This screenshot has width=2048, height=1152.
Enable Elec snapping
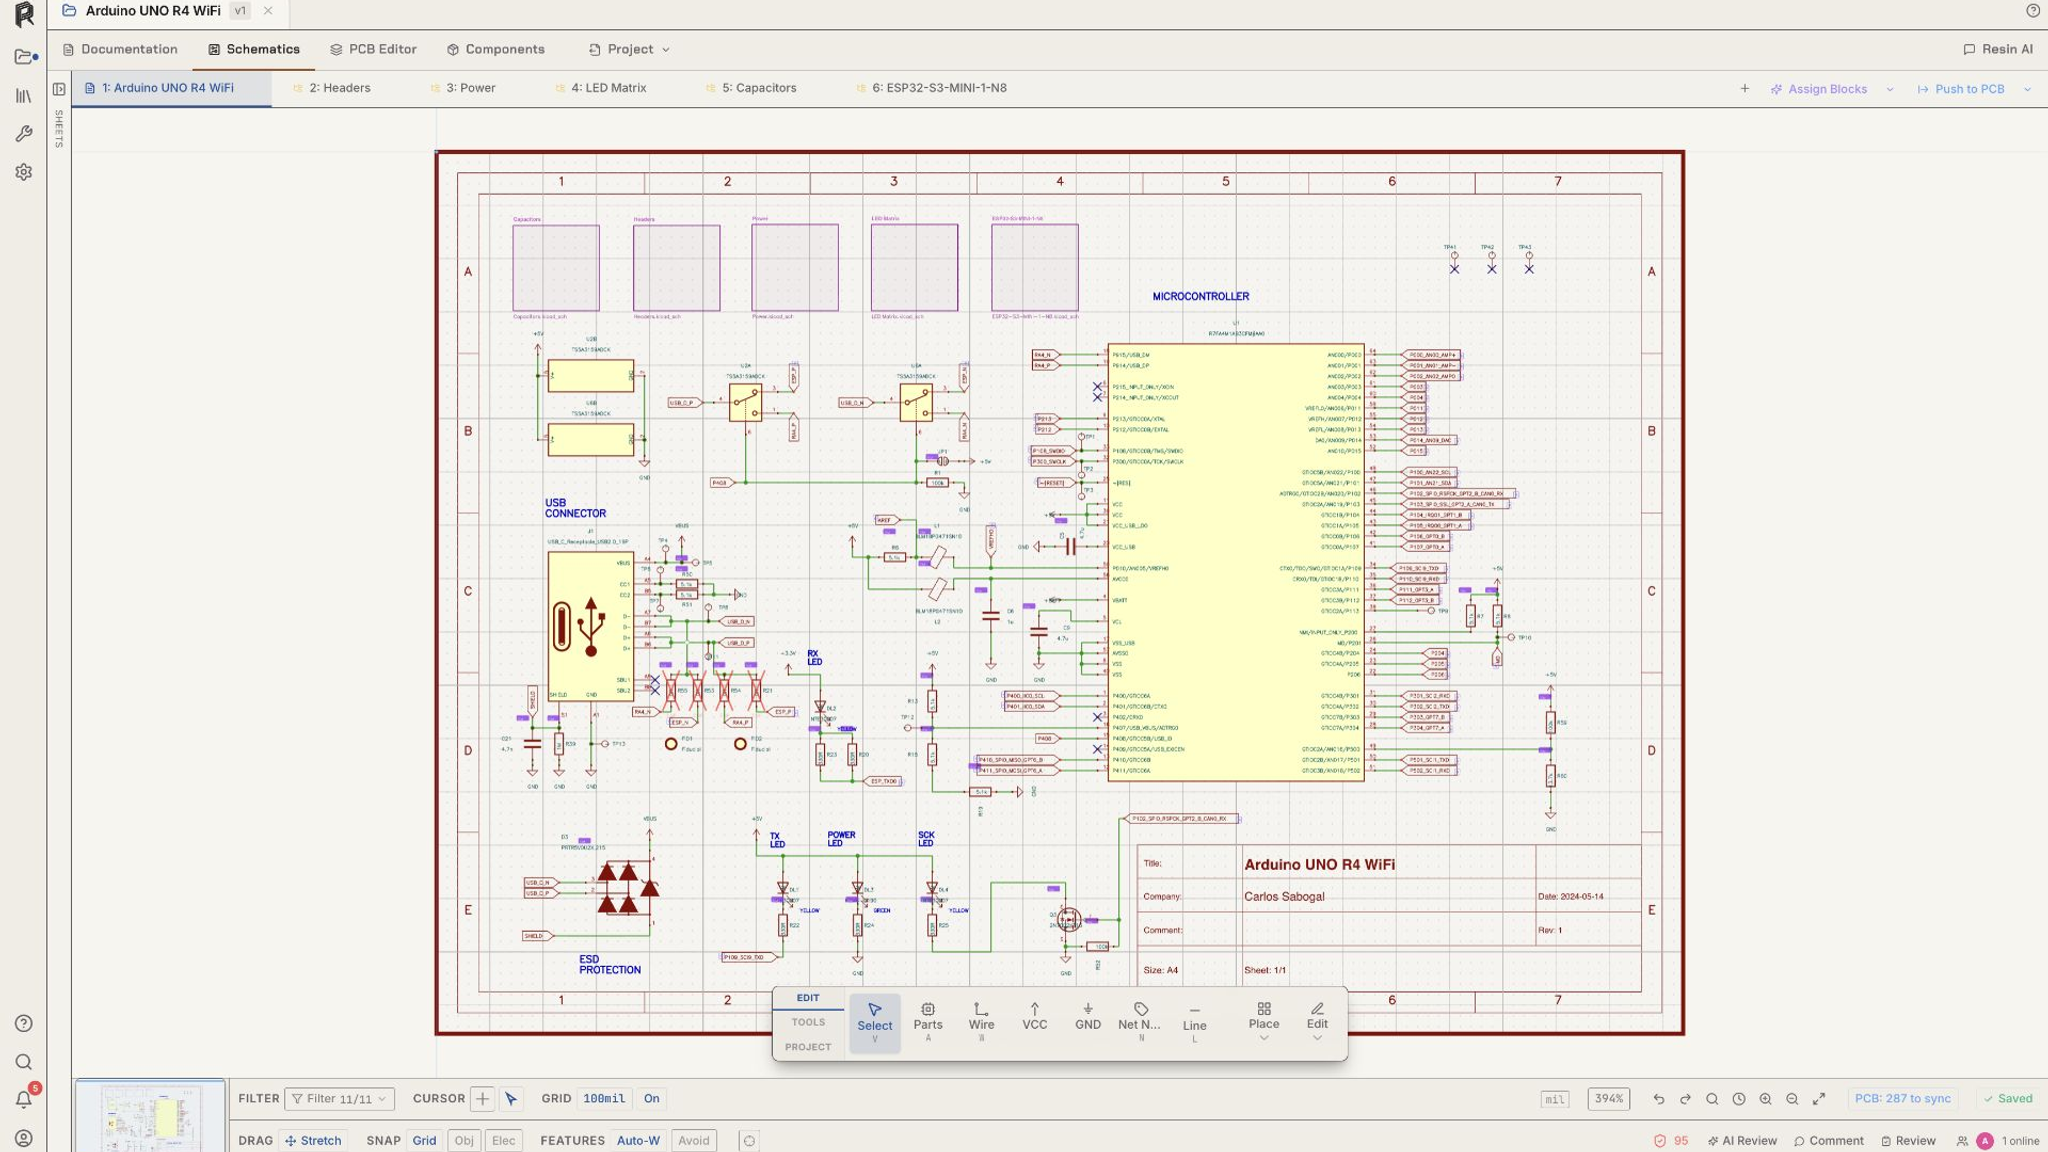point(503,1141)
